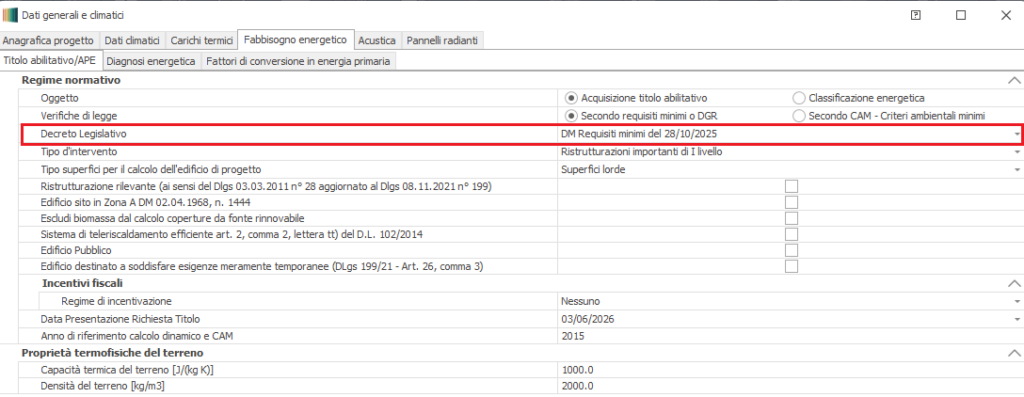Viewport: 1024px width, 397px height.
Task: Click the Ristrutturazioni importanti di I livello value
Action: [x=641, y=152]
